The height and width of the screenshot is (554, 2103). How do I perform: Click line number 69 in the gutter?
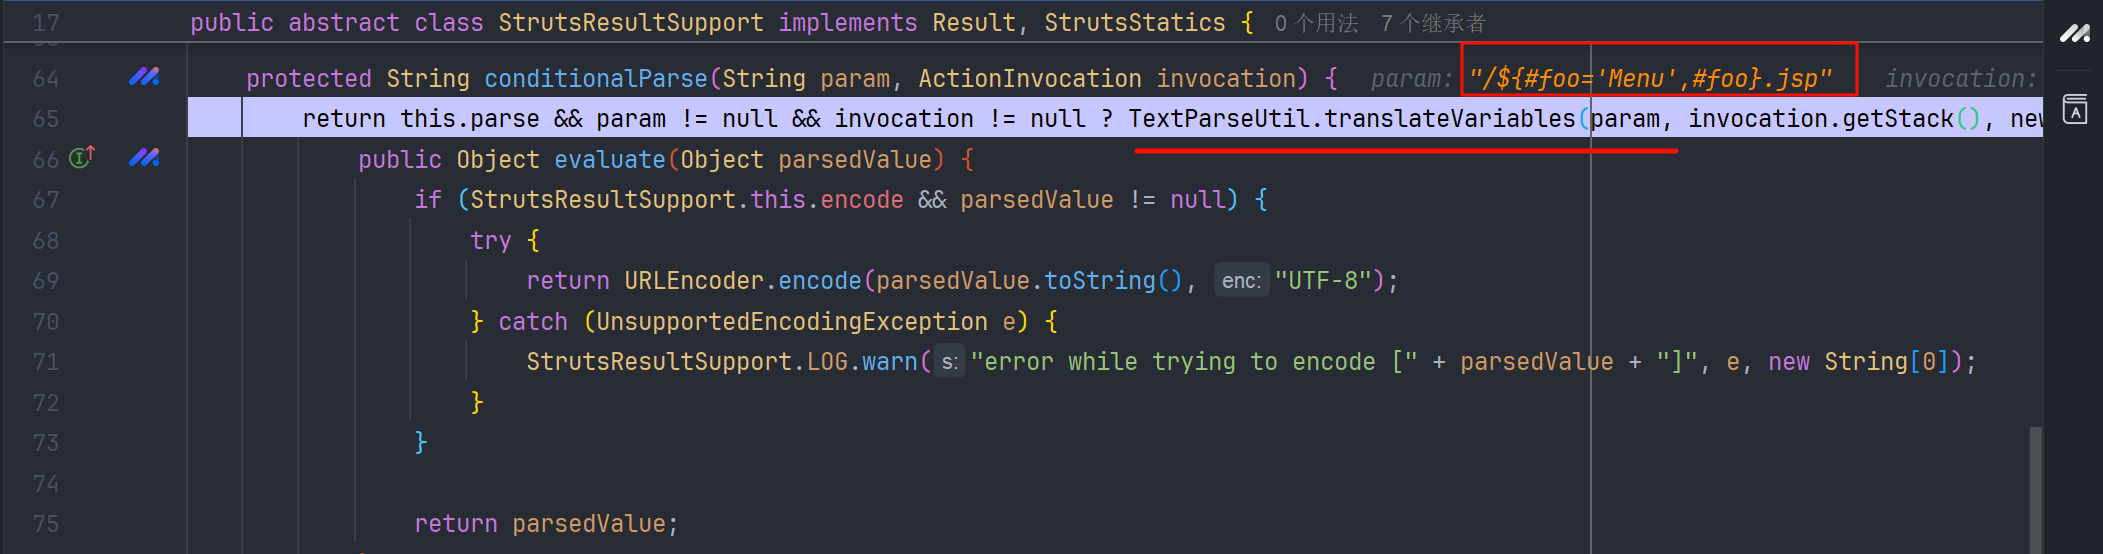pos(46,281)
